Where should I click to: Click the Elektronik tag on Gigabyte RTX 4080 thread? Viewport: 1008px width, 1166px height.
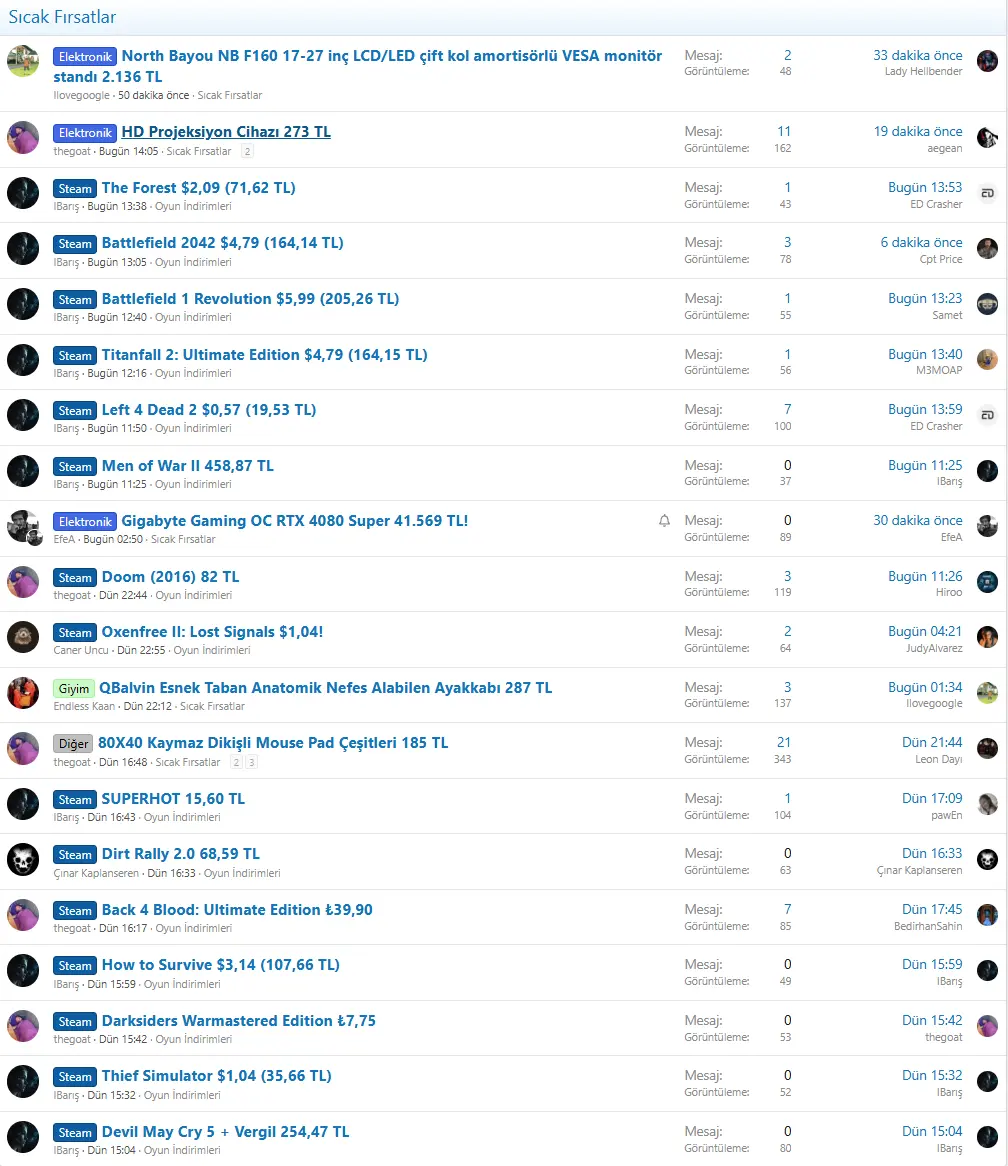point(85,521)
